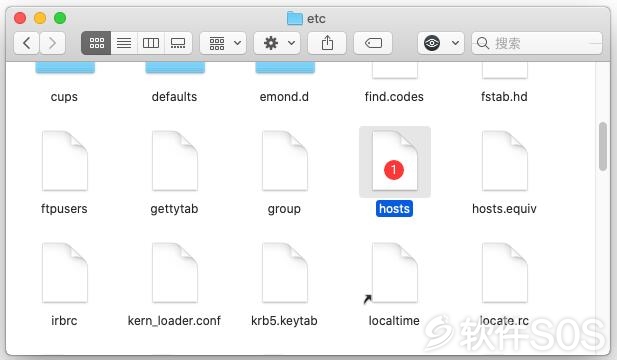Click the fstab.hd file name
This screenshot has width=617, height=360.
pos(504,97)
